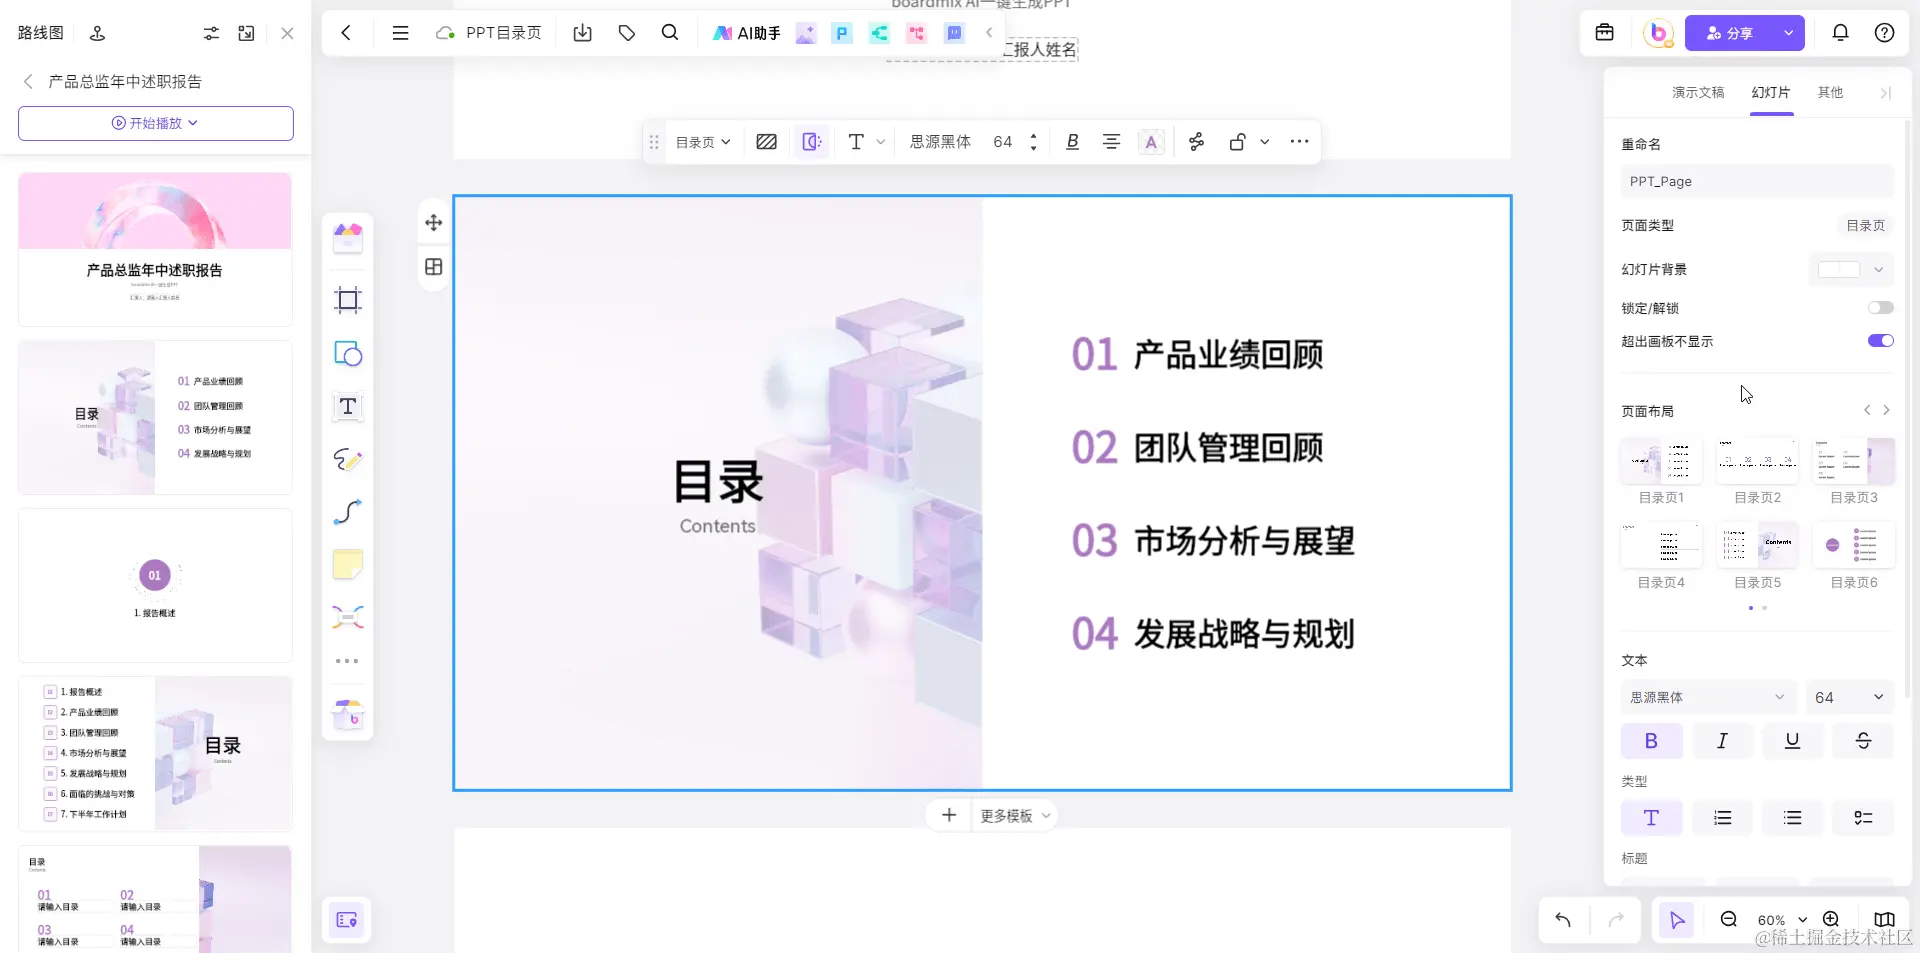Open the text color A swatch

coord(1151,142)
